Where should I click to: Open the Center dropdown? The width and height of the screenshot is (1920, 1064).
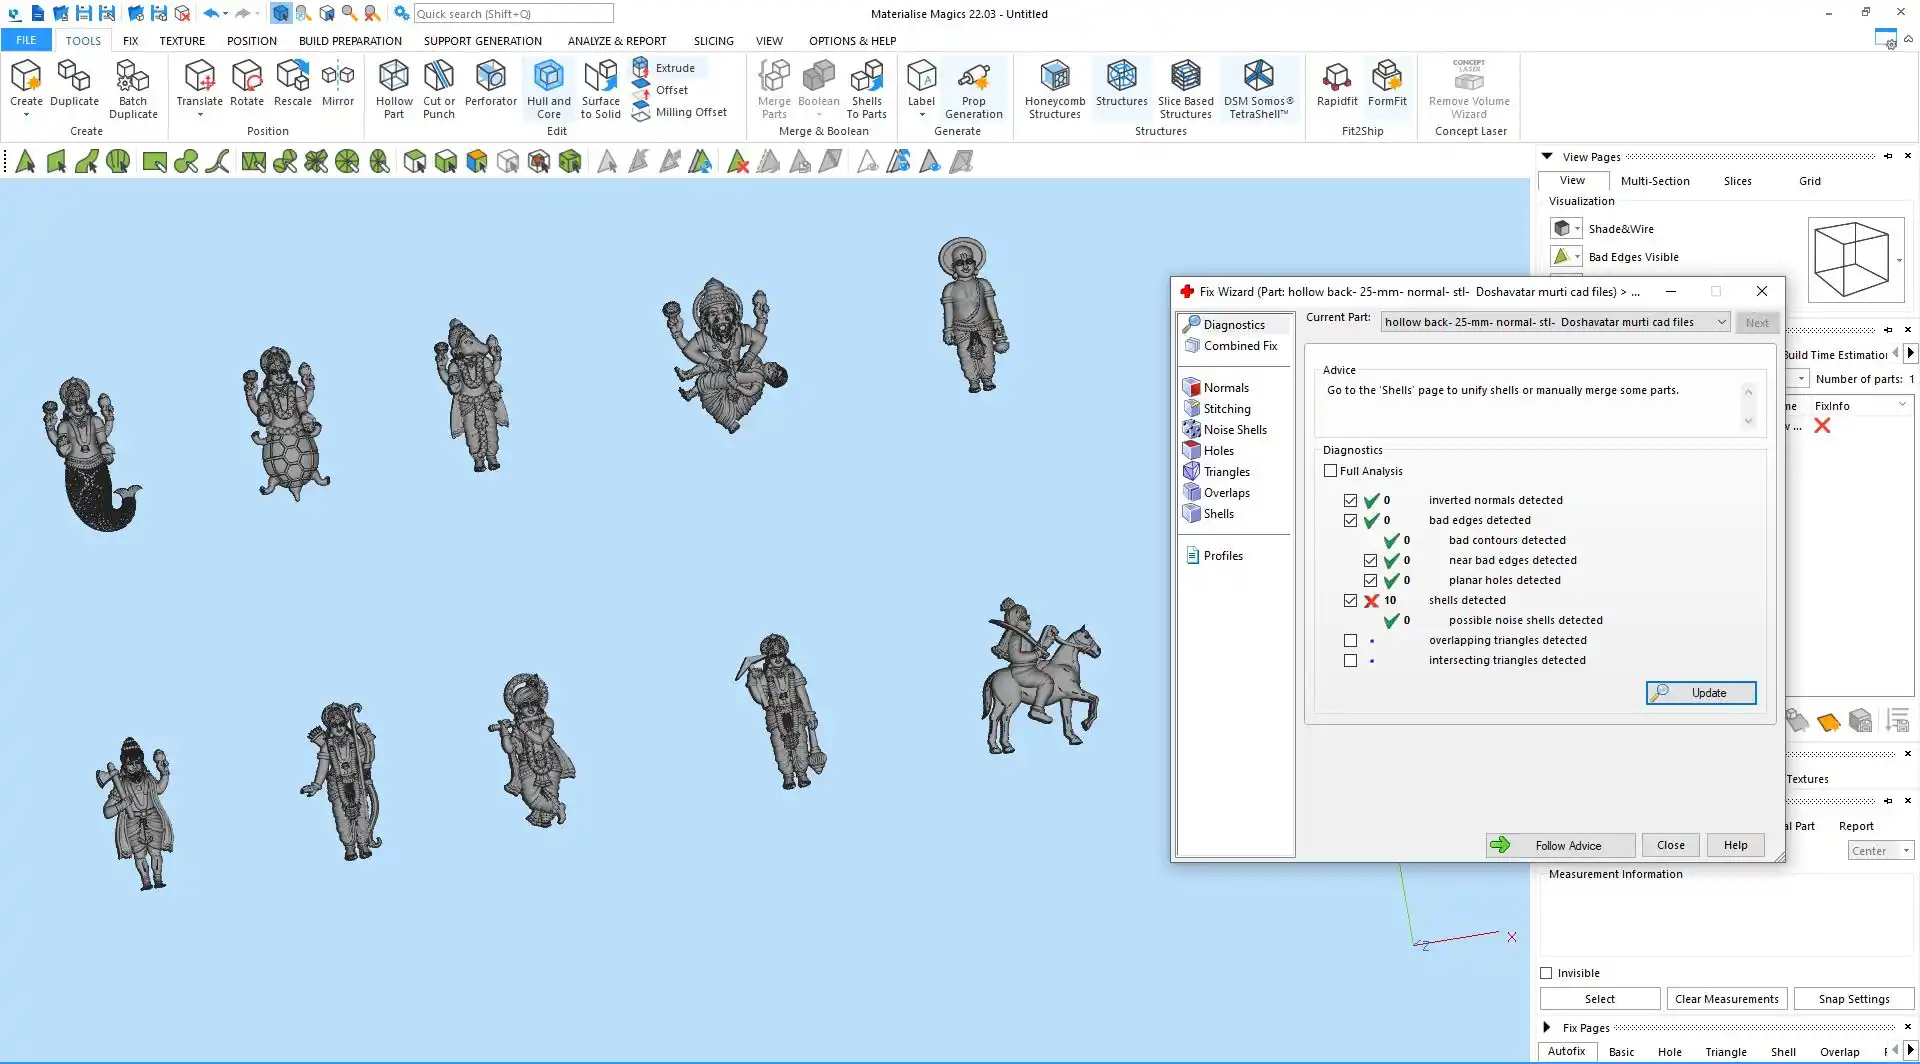pos(1880,851)
